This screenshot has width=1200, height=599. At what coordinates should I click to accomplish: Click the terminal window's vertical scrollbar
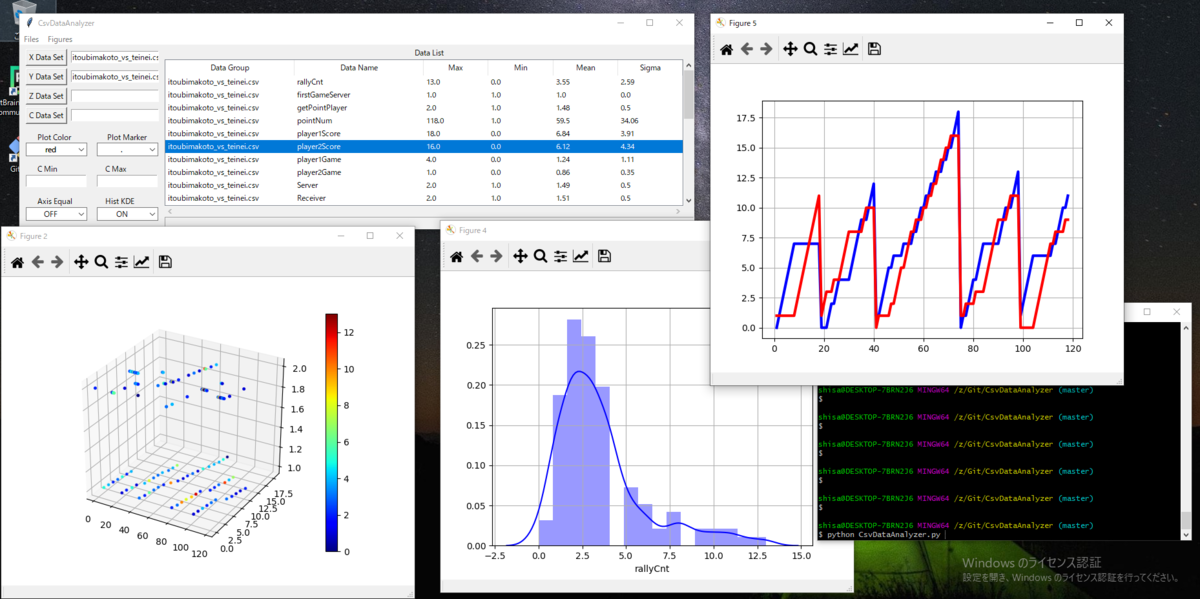point(1185,430)
